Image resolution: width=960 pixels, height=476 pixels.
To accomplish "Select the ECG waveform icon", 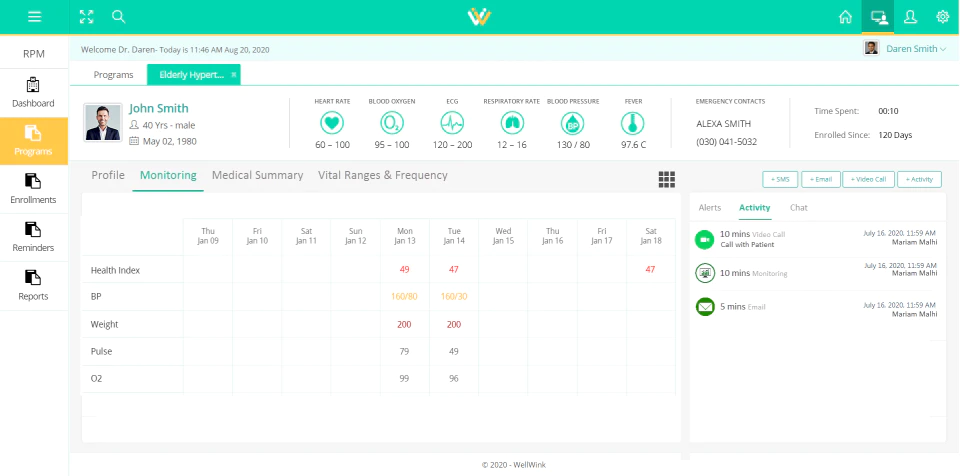I will pos(452,124).
